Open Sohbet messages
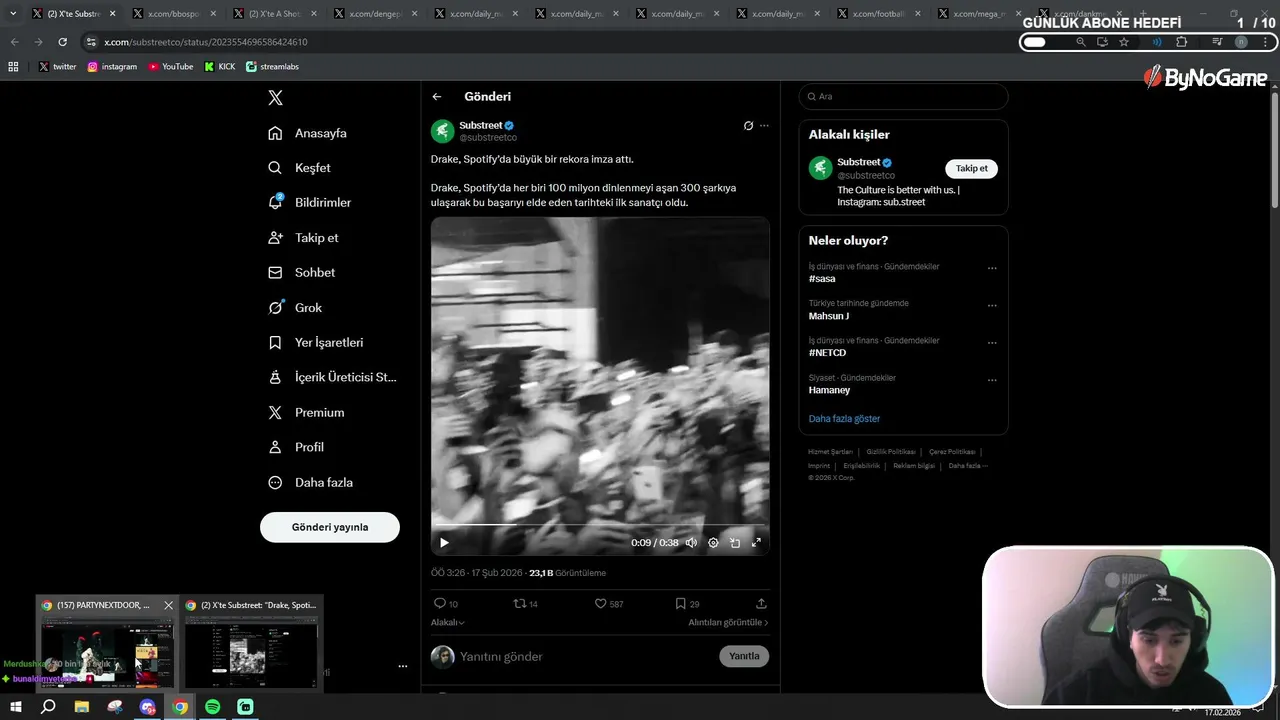The width and height of the screenshot is (1280, 720). pyautogui.click(x=302, y=272)
